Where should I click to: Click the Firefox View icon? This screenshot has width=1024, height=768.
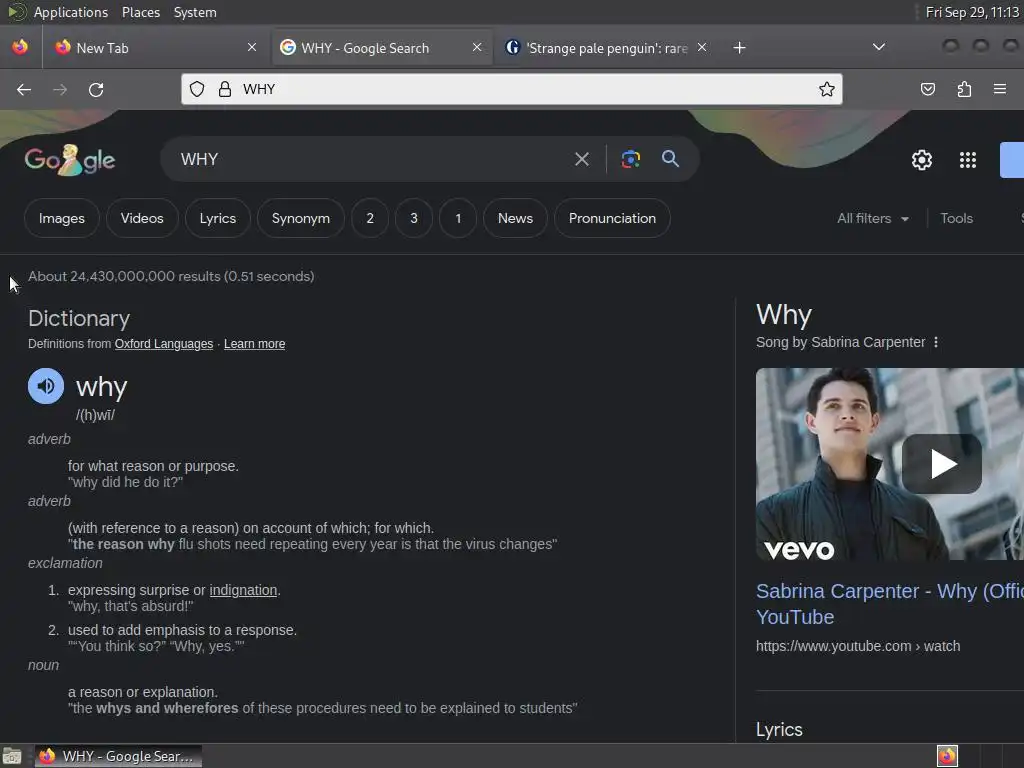tap(20, 47)
